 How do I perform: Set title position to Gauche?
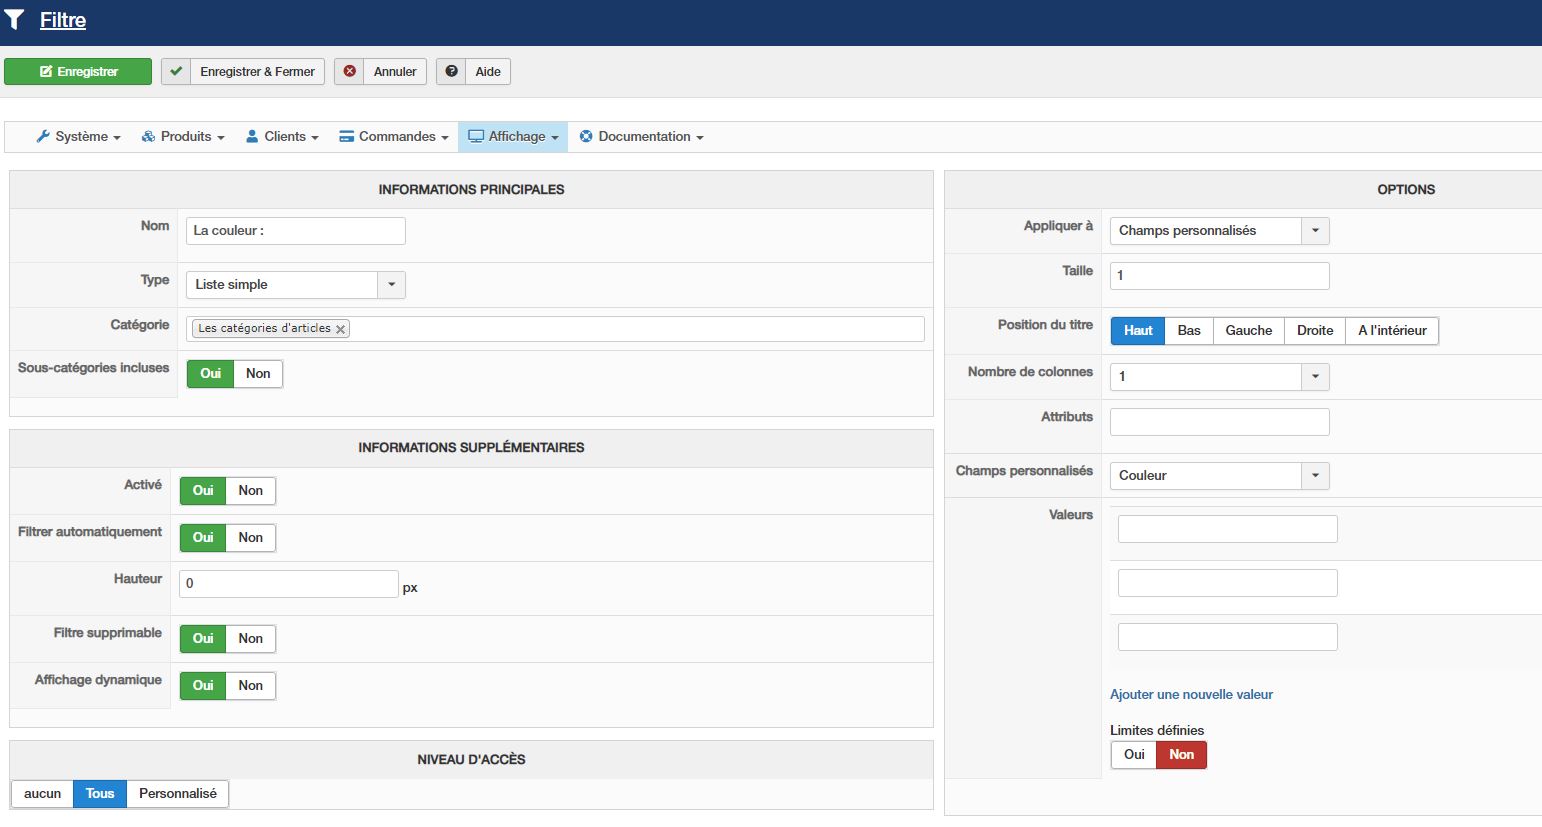click(x=1249, y=331)
